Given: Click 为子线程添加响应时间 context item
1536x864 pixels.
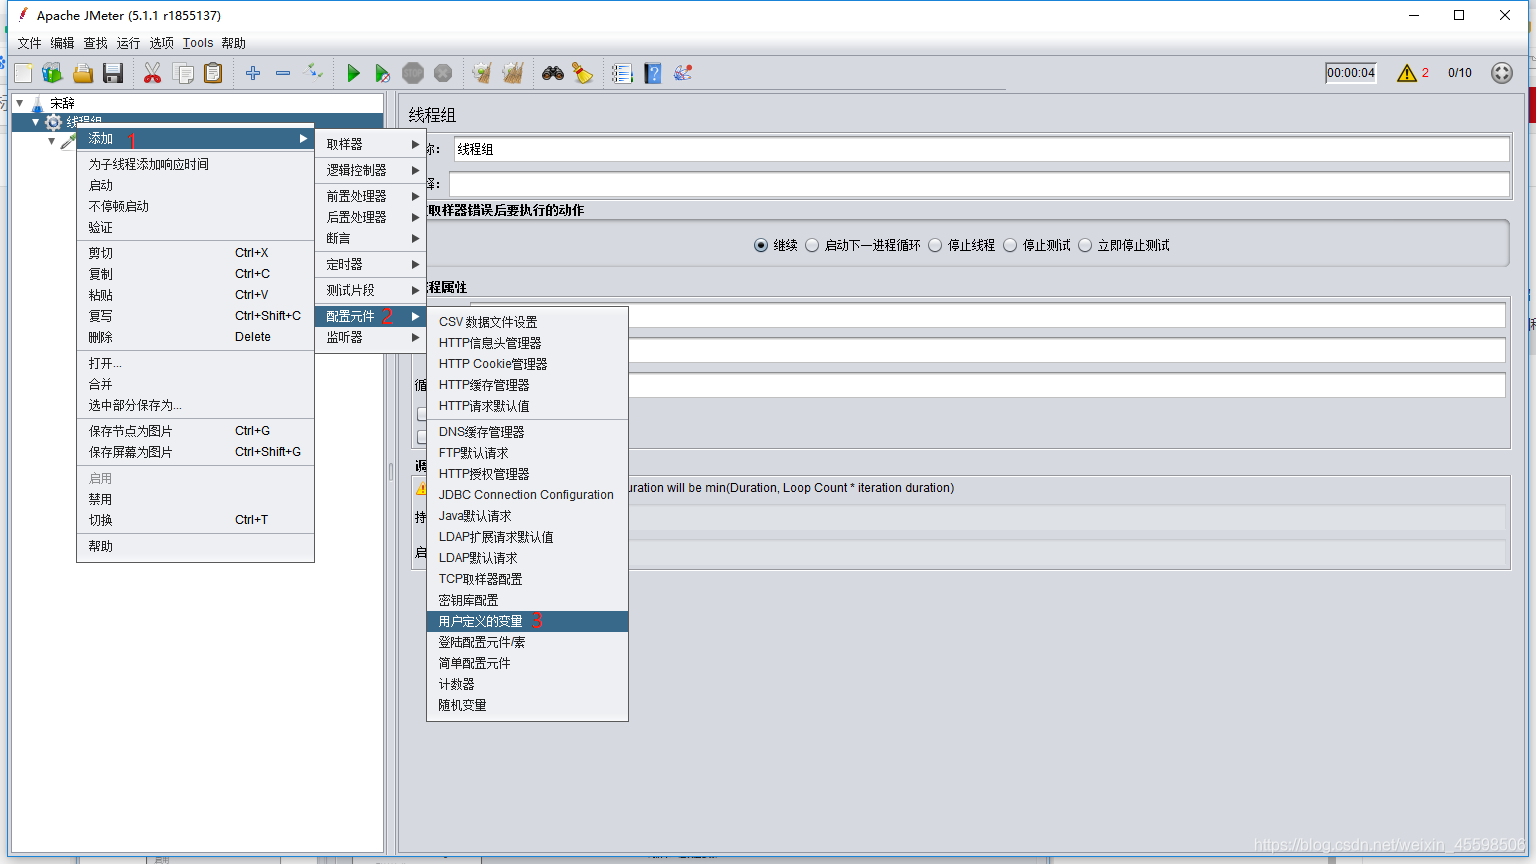Looking at the screenshot, I should pyautogui.click(x=195, y=164).
